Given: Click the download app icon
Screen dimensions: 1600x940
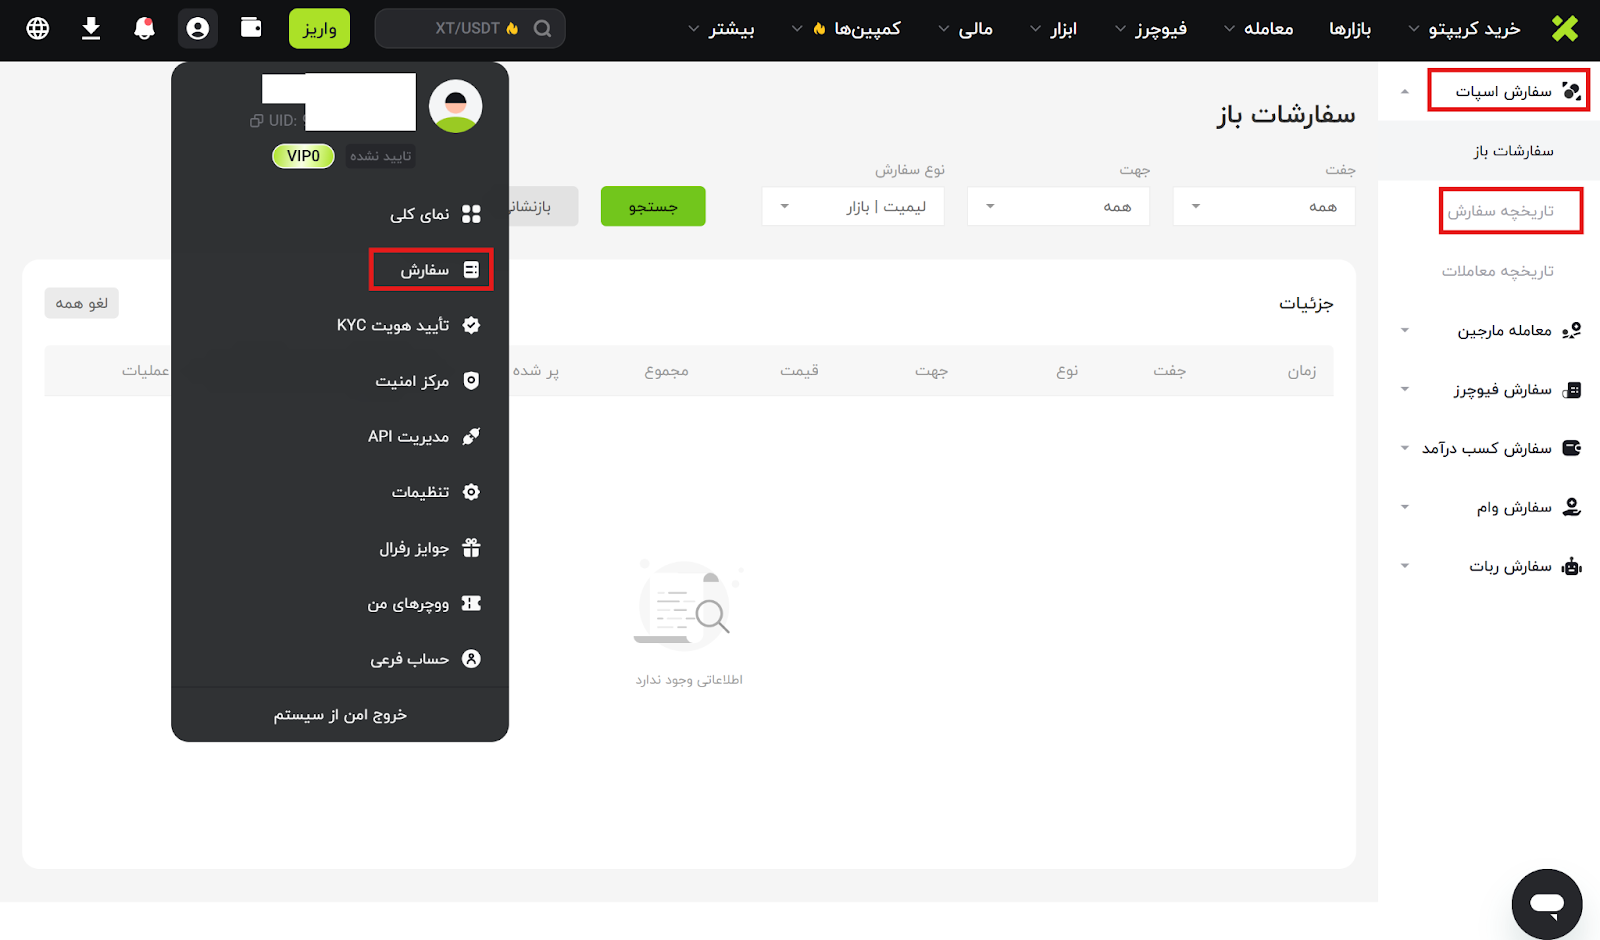Looking at the screenshot, I should click(91, 28).
